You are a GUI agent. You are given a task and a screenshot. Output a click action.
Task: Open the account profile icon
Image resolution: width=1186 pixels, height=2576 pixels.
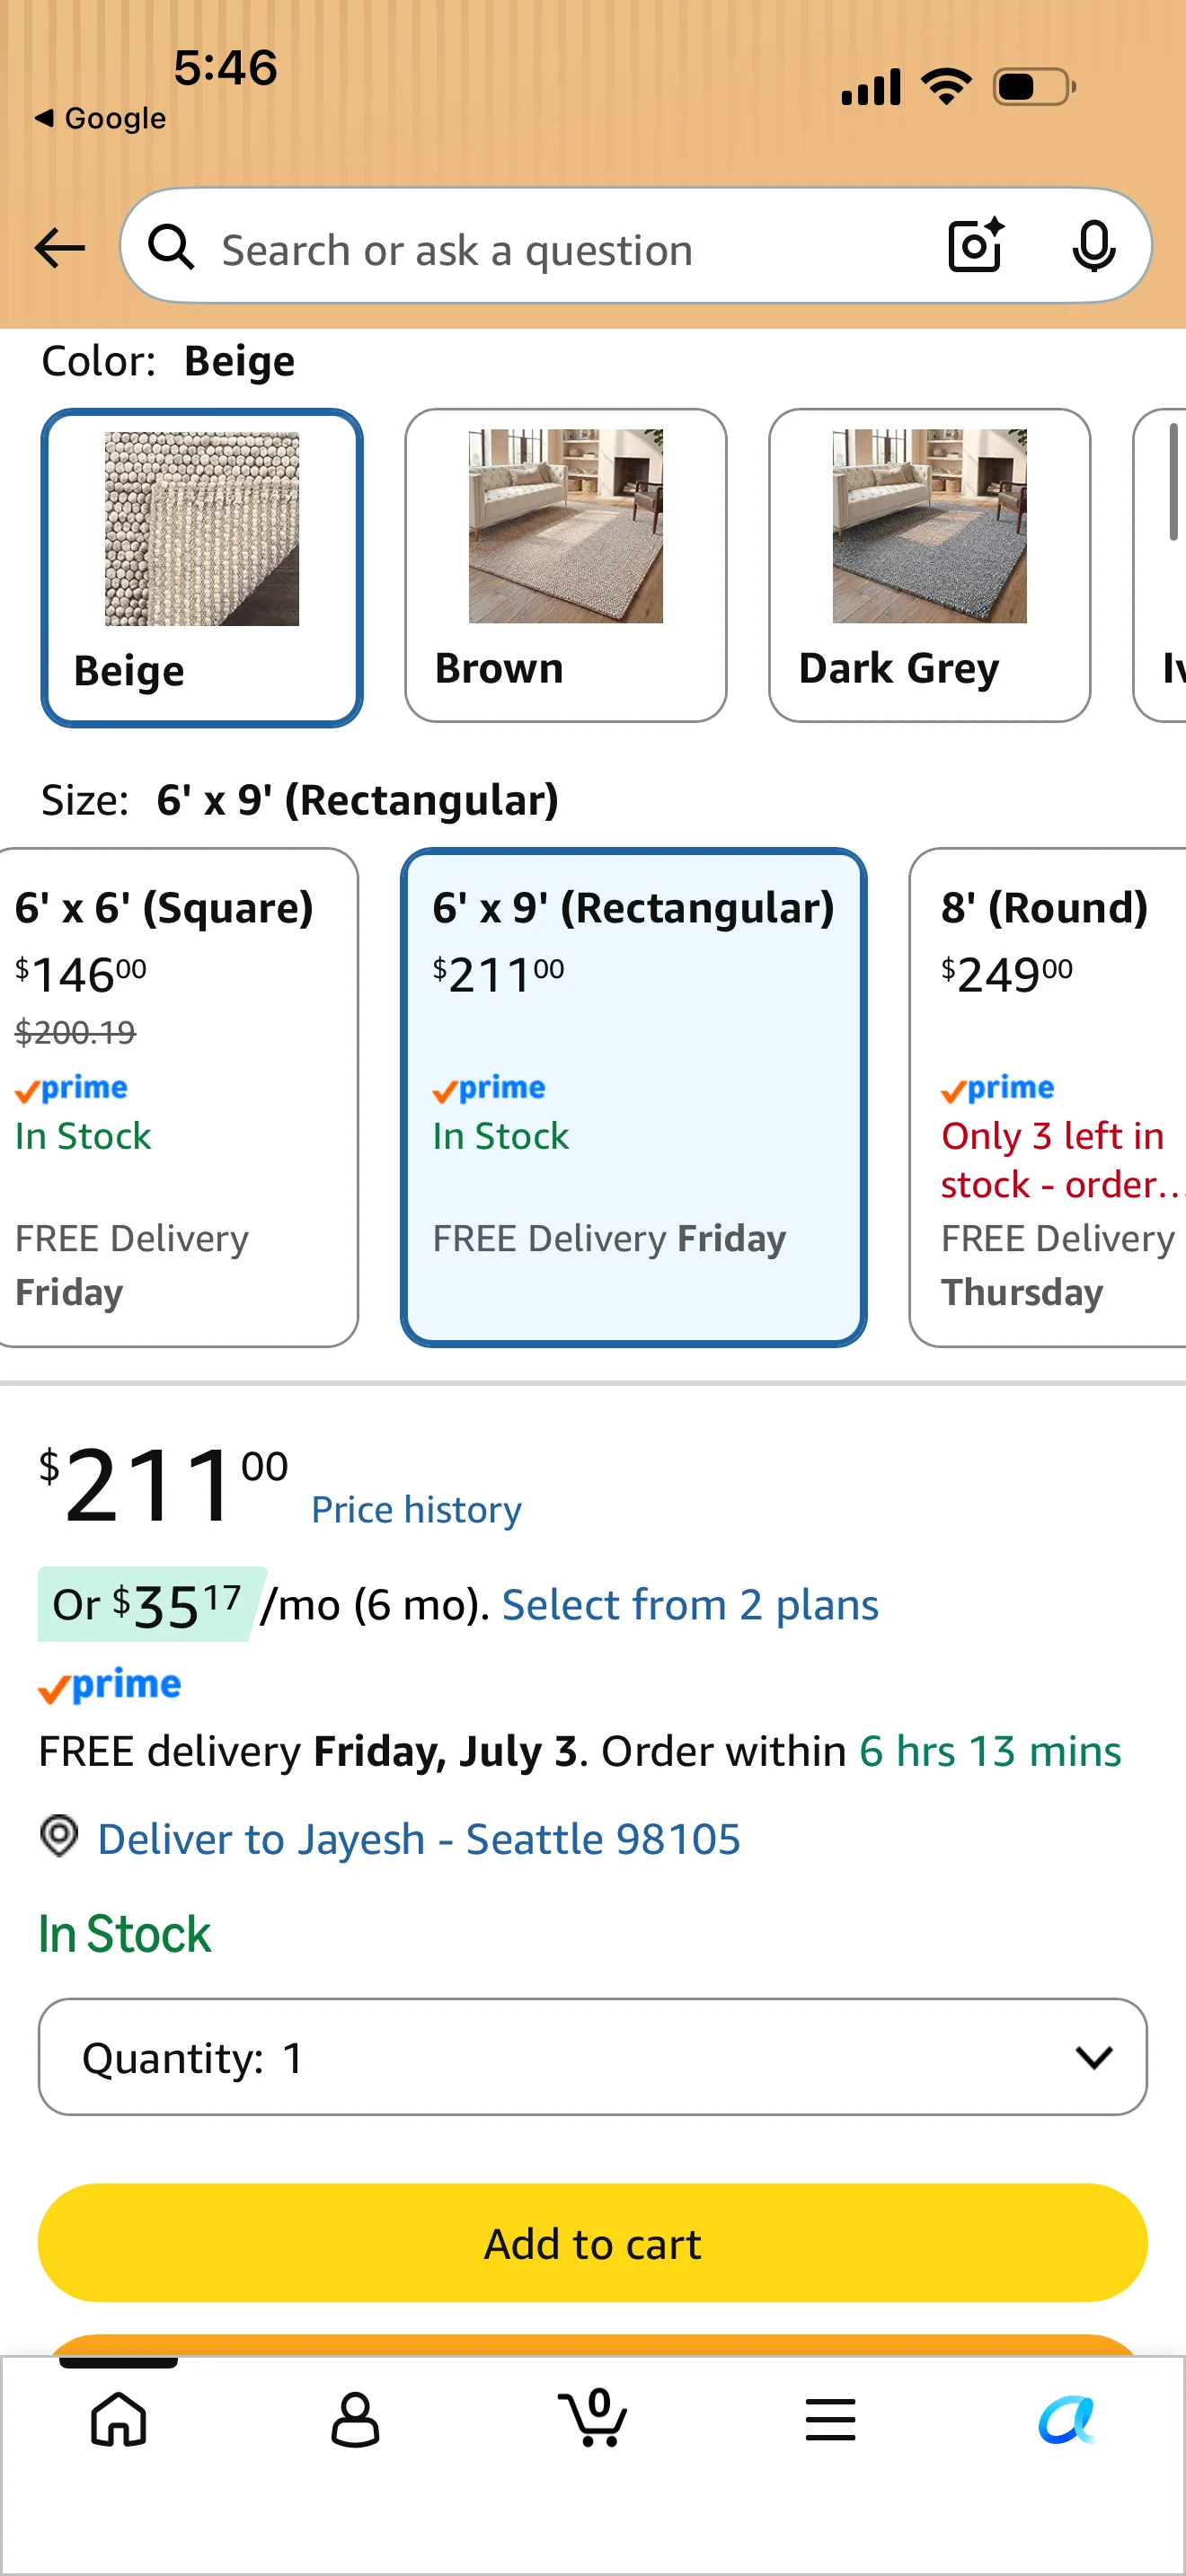coord(355,2419)
